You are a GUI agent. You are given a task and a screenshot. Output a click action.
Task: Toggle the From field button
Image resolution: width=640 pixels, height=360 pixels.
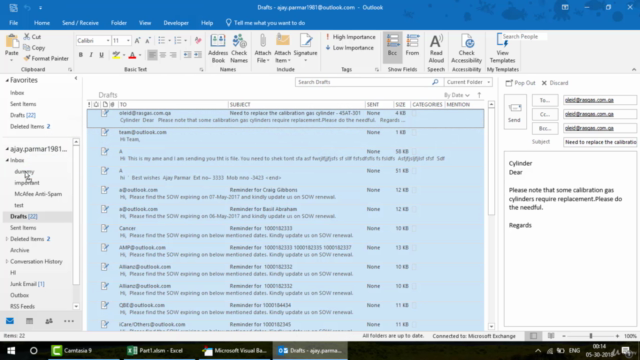pyautogui.click(x=412, y=47)
